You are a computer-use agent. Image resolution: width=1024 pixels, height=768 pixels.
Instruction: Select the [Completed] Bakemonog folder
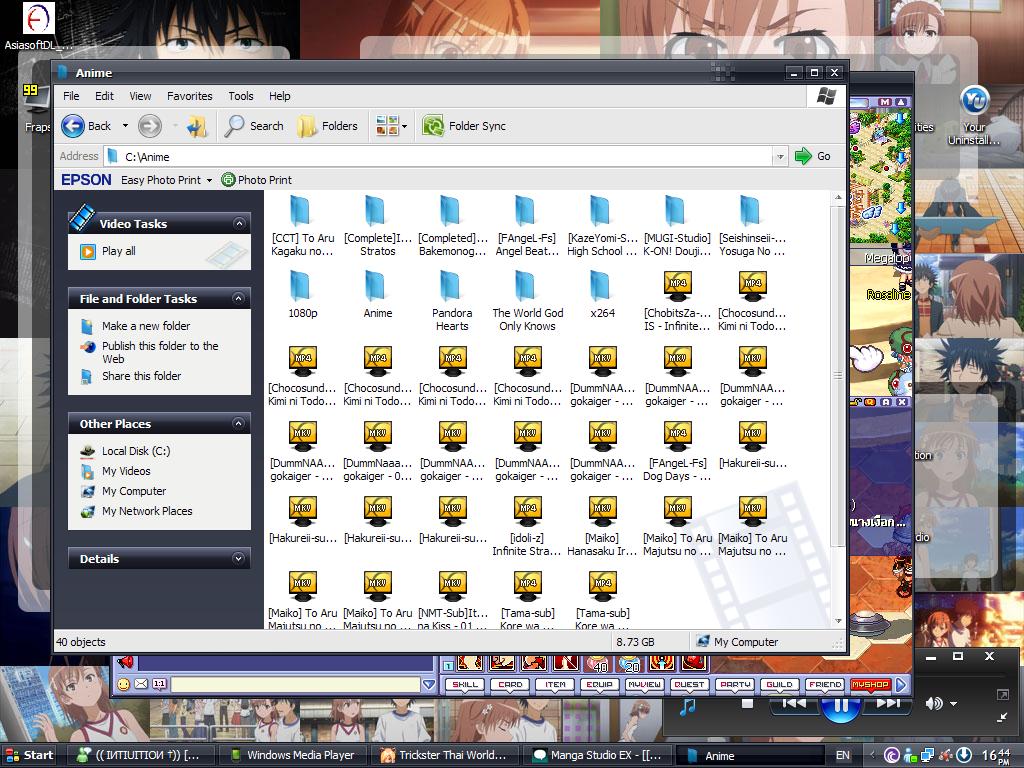pyautogui.click(x=453, y=226)
